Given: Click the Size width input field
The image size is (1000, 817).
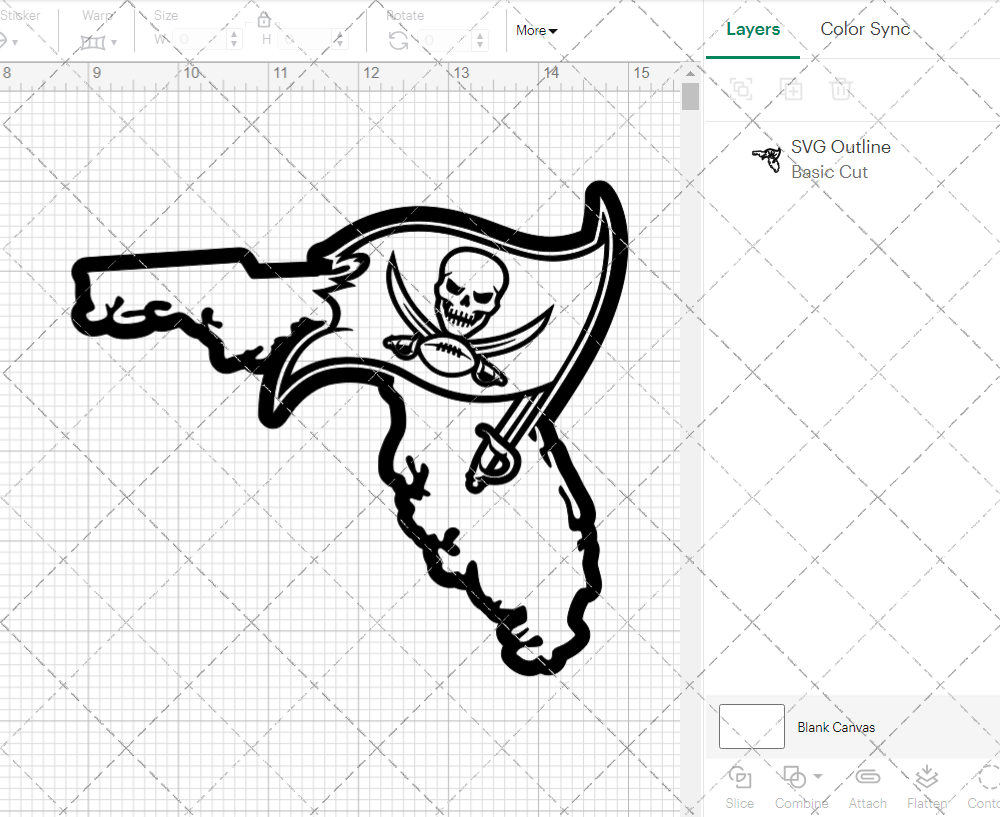Looking at the screenshot, I should pyautogui.click(x=200, y=40).
